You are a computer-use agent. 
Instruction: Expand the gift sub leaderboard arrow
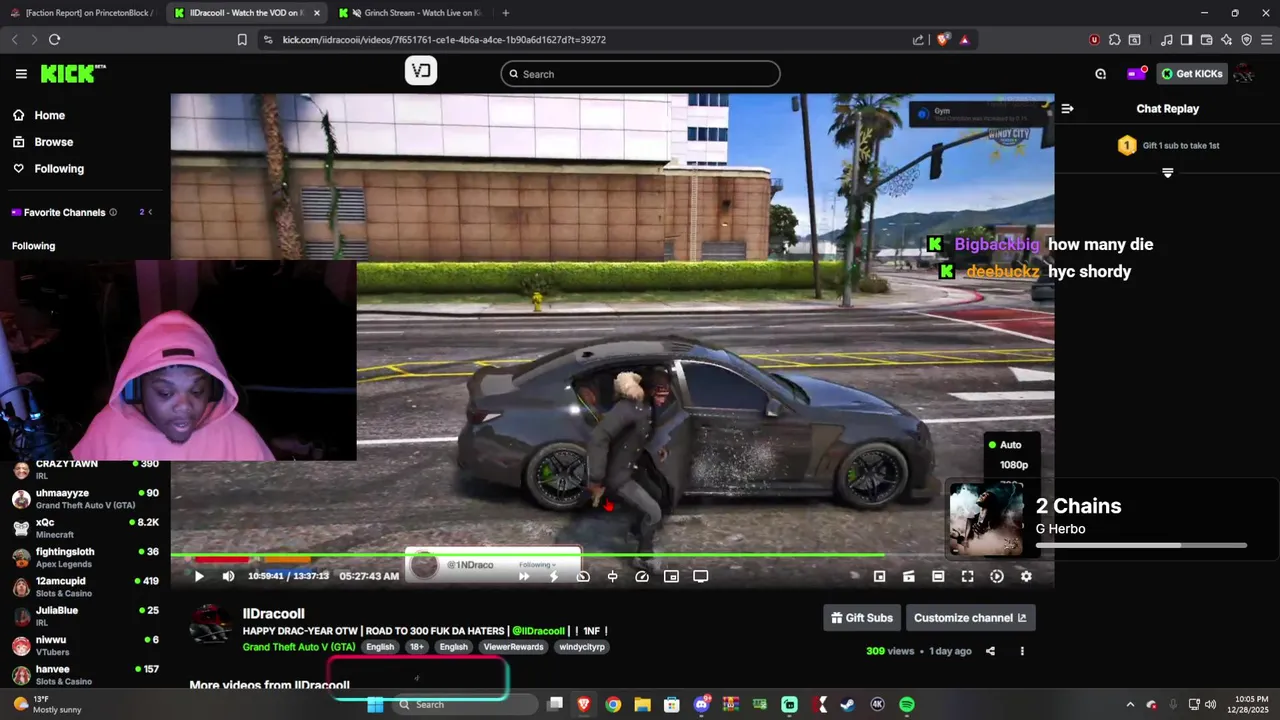[1167, 173]
